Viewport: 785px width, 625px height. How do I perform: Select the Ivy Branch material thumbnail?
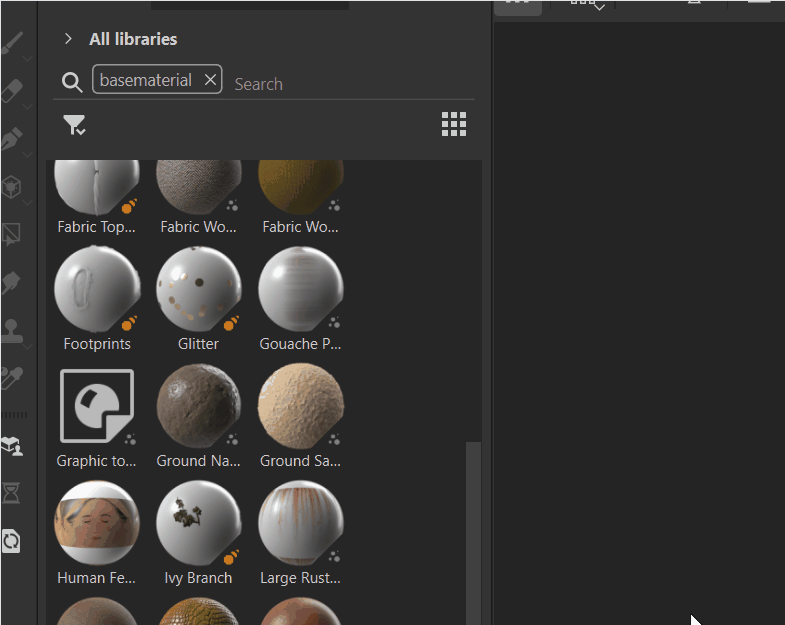tap(199, 523)
